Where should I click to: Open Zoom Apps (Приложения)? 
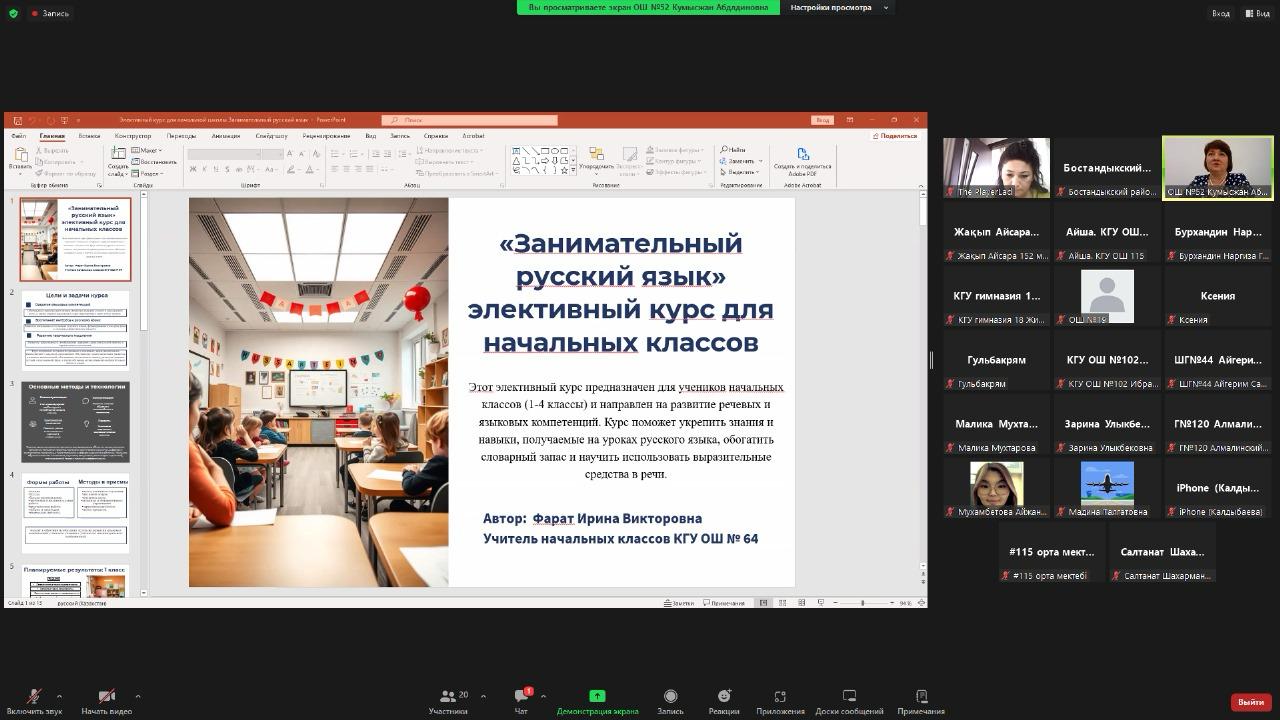point(780,702)
